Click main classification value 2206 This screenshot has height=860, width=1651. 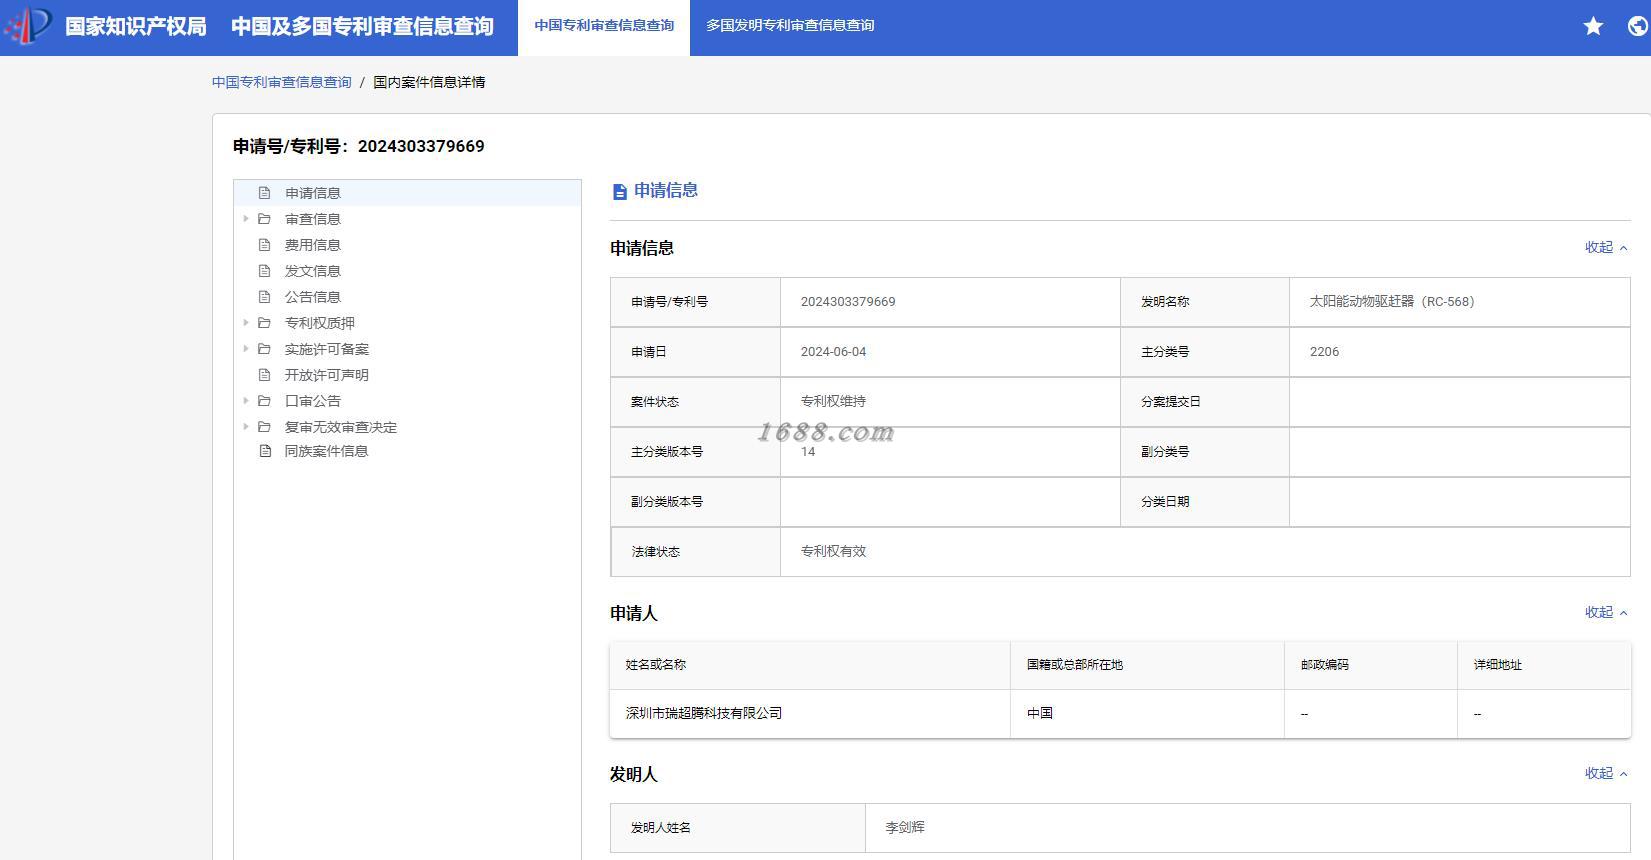coord(1324,352)
